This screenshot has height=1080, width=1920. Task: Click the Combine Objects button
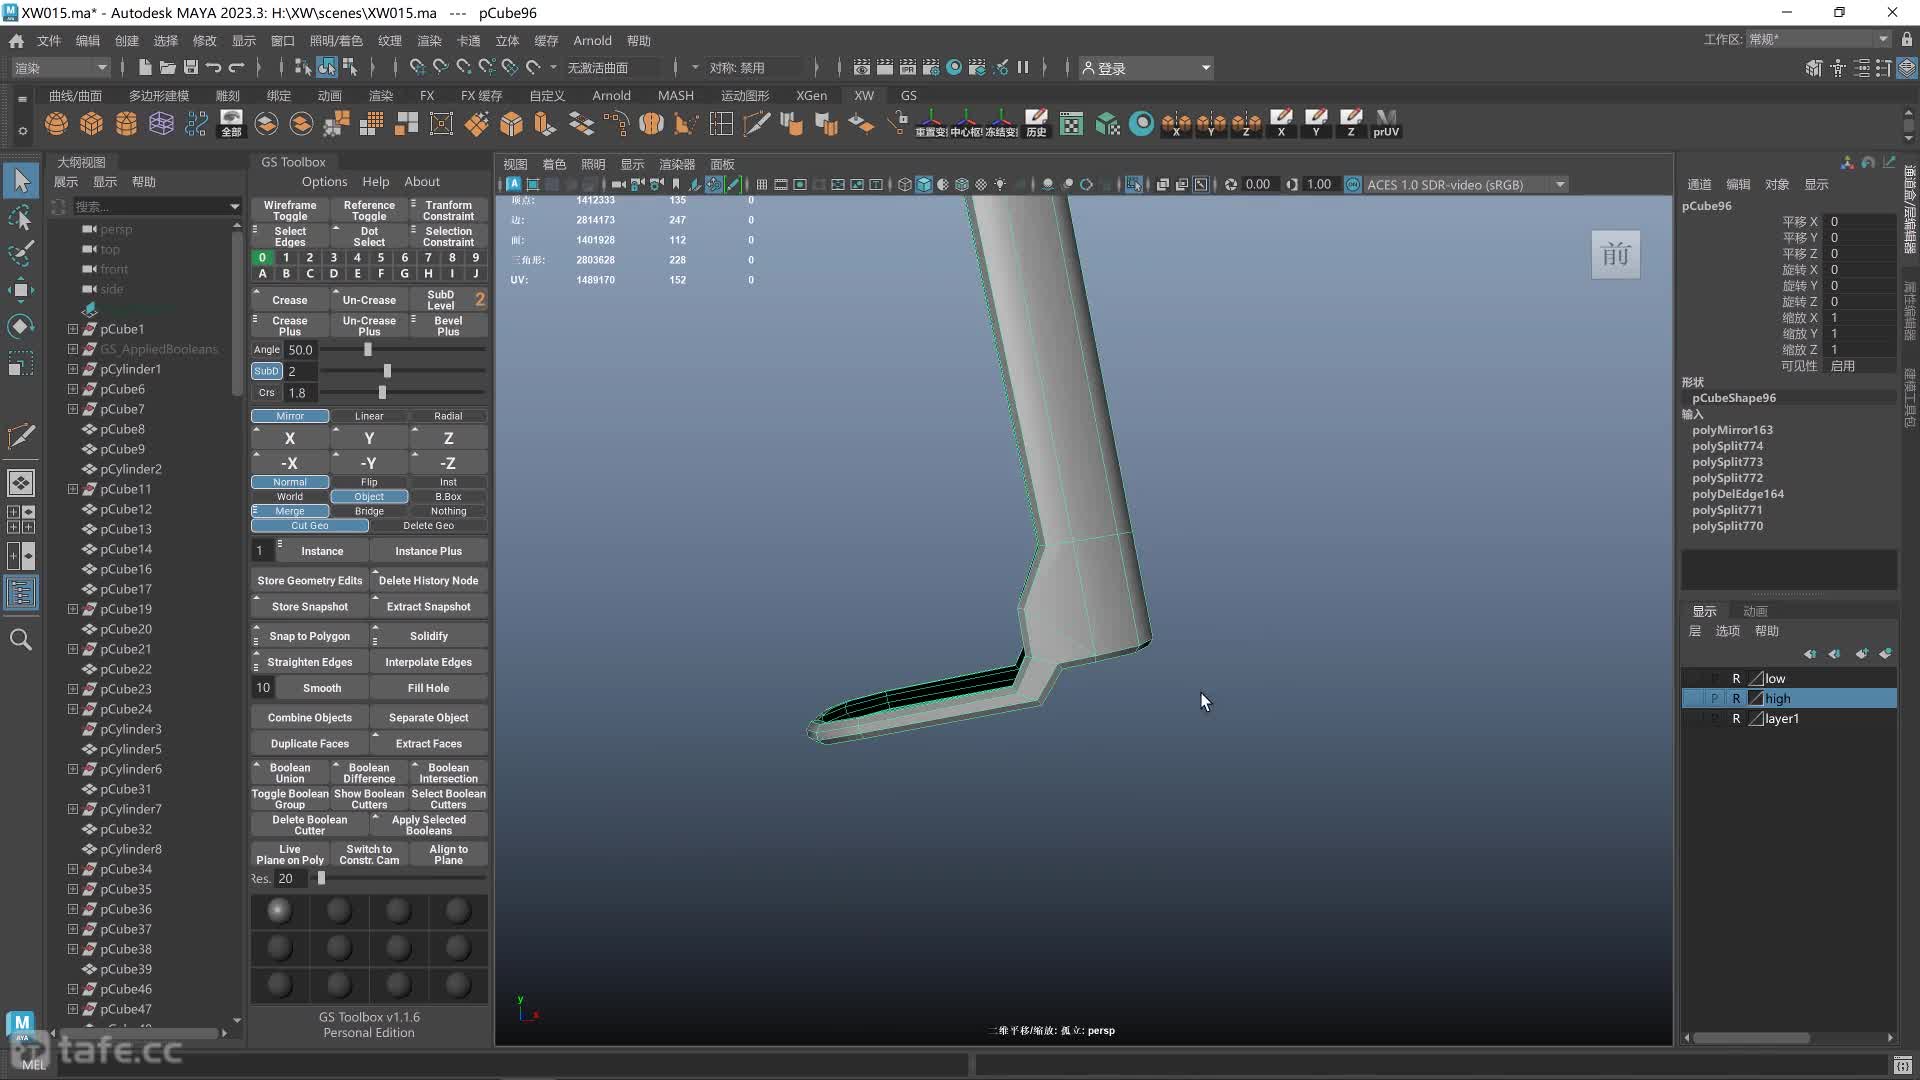click(310, 718)
